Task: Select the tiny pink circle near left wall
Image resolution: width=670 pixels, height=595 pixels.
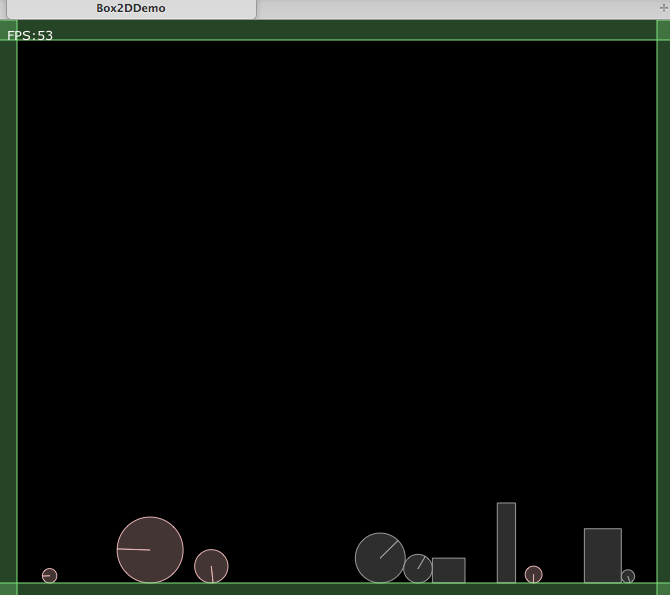Action: click(x=50, y=575)
